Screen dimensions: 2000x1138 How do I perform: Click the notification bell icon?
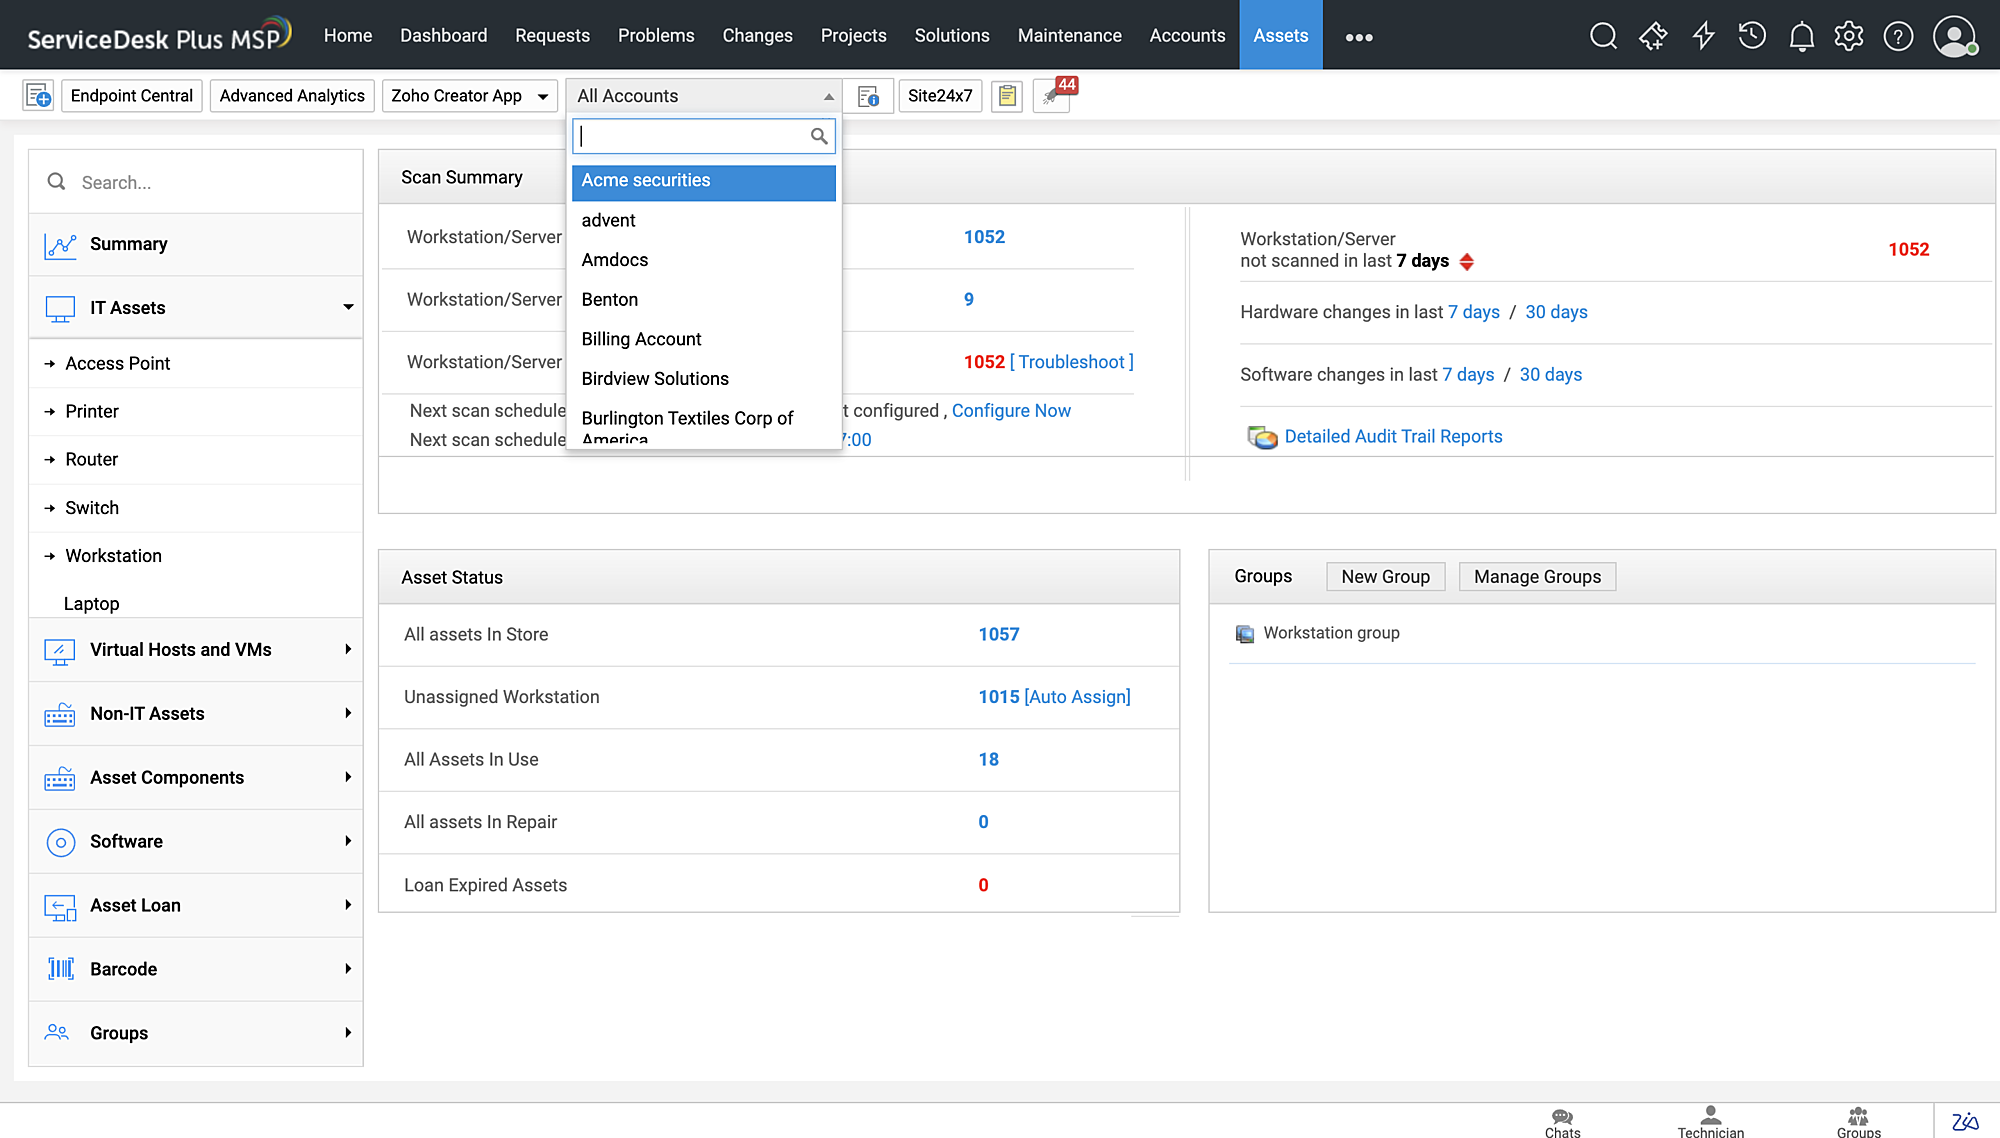pyautogui.click(x=1801, y=37)
